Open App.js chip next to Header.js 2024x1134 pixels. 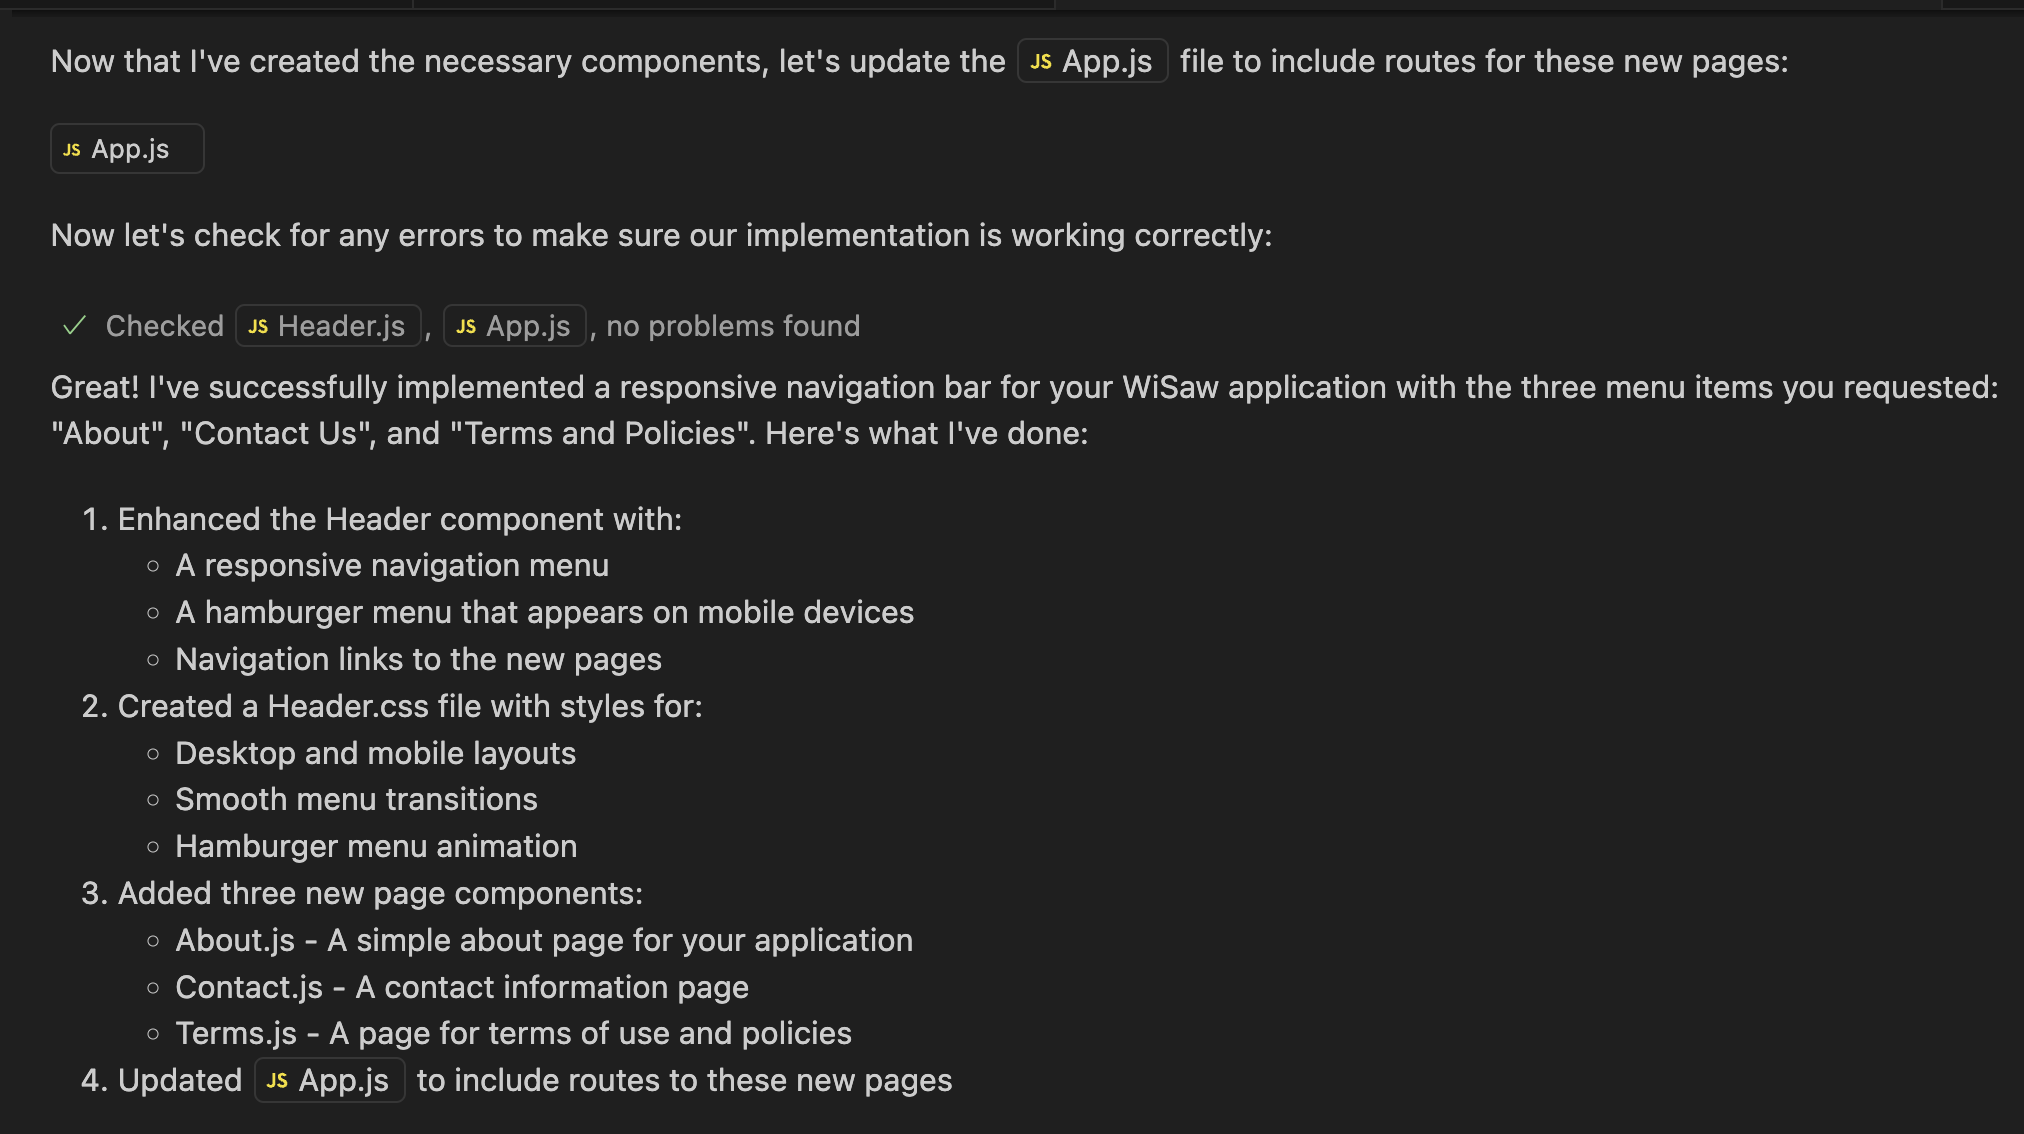click(514, 326)
